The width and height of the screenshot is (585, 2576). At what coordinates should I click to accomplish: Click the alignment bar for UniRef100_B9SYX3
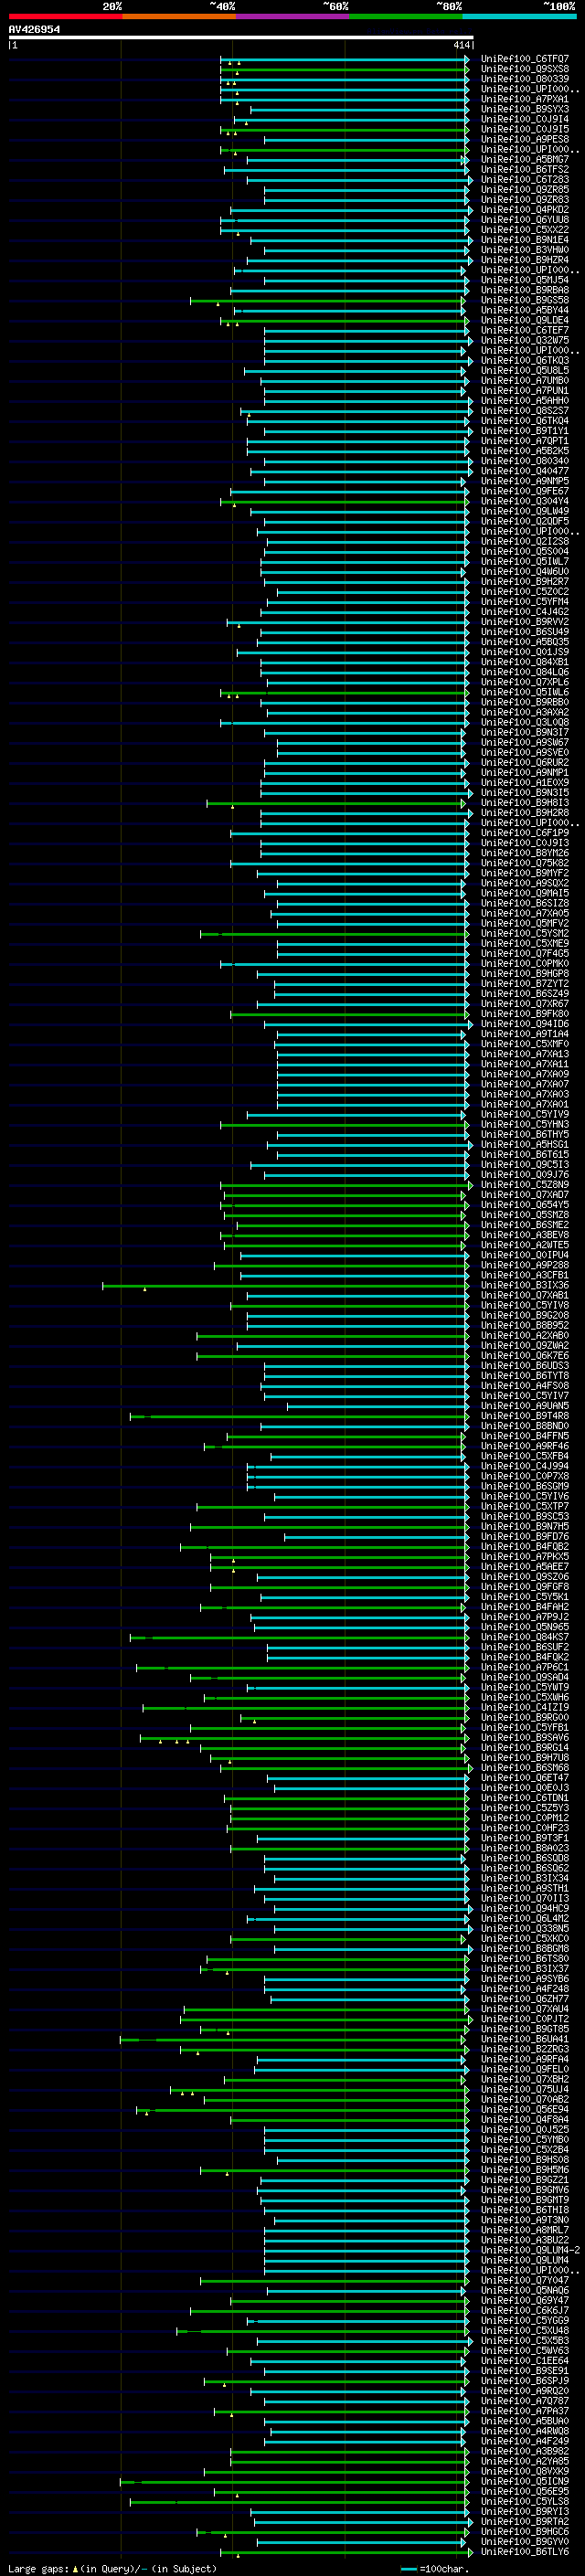click(x=359, y=109)
